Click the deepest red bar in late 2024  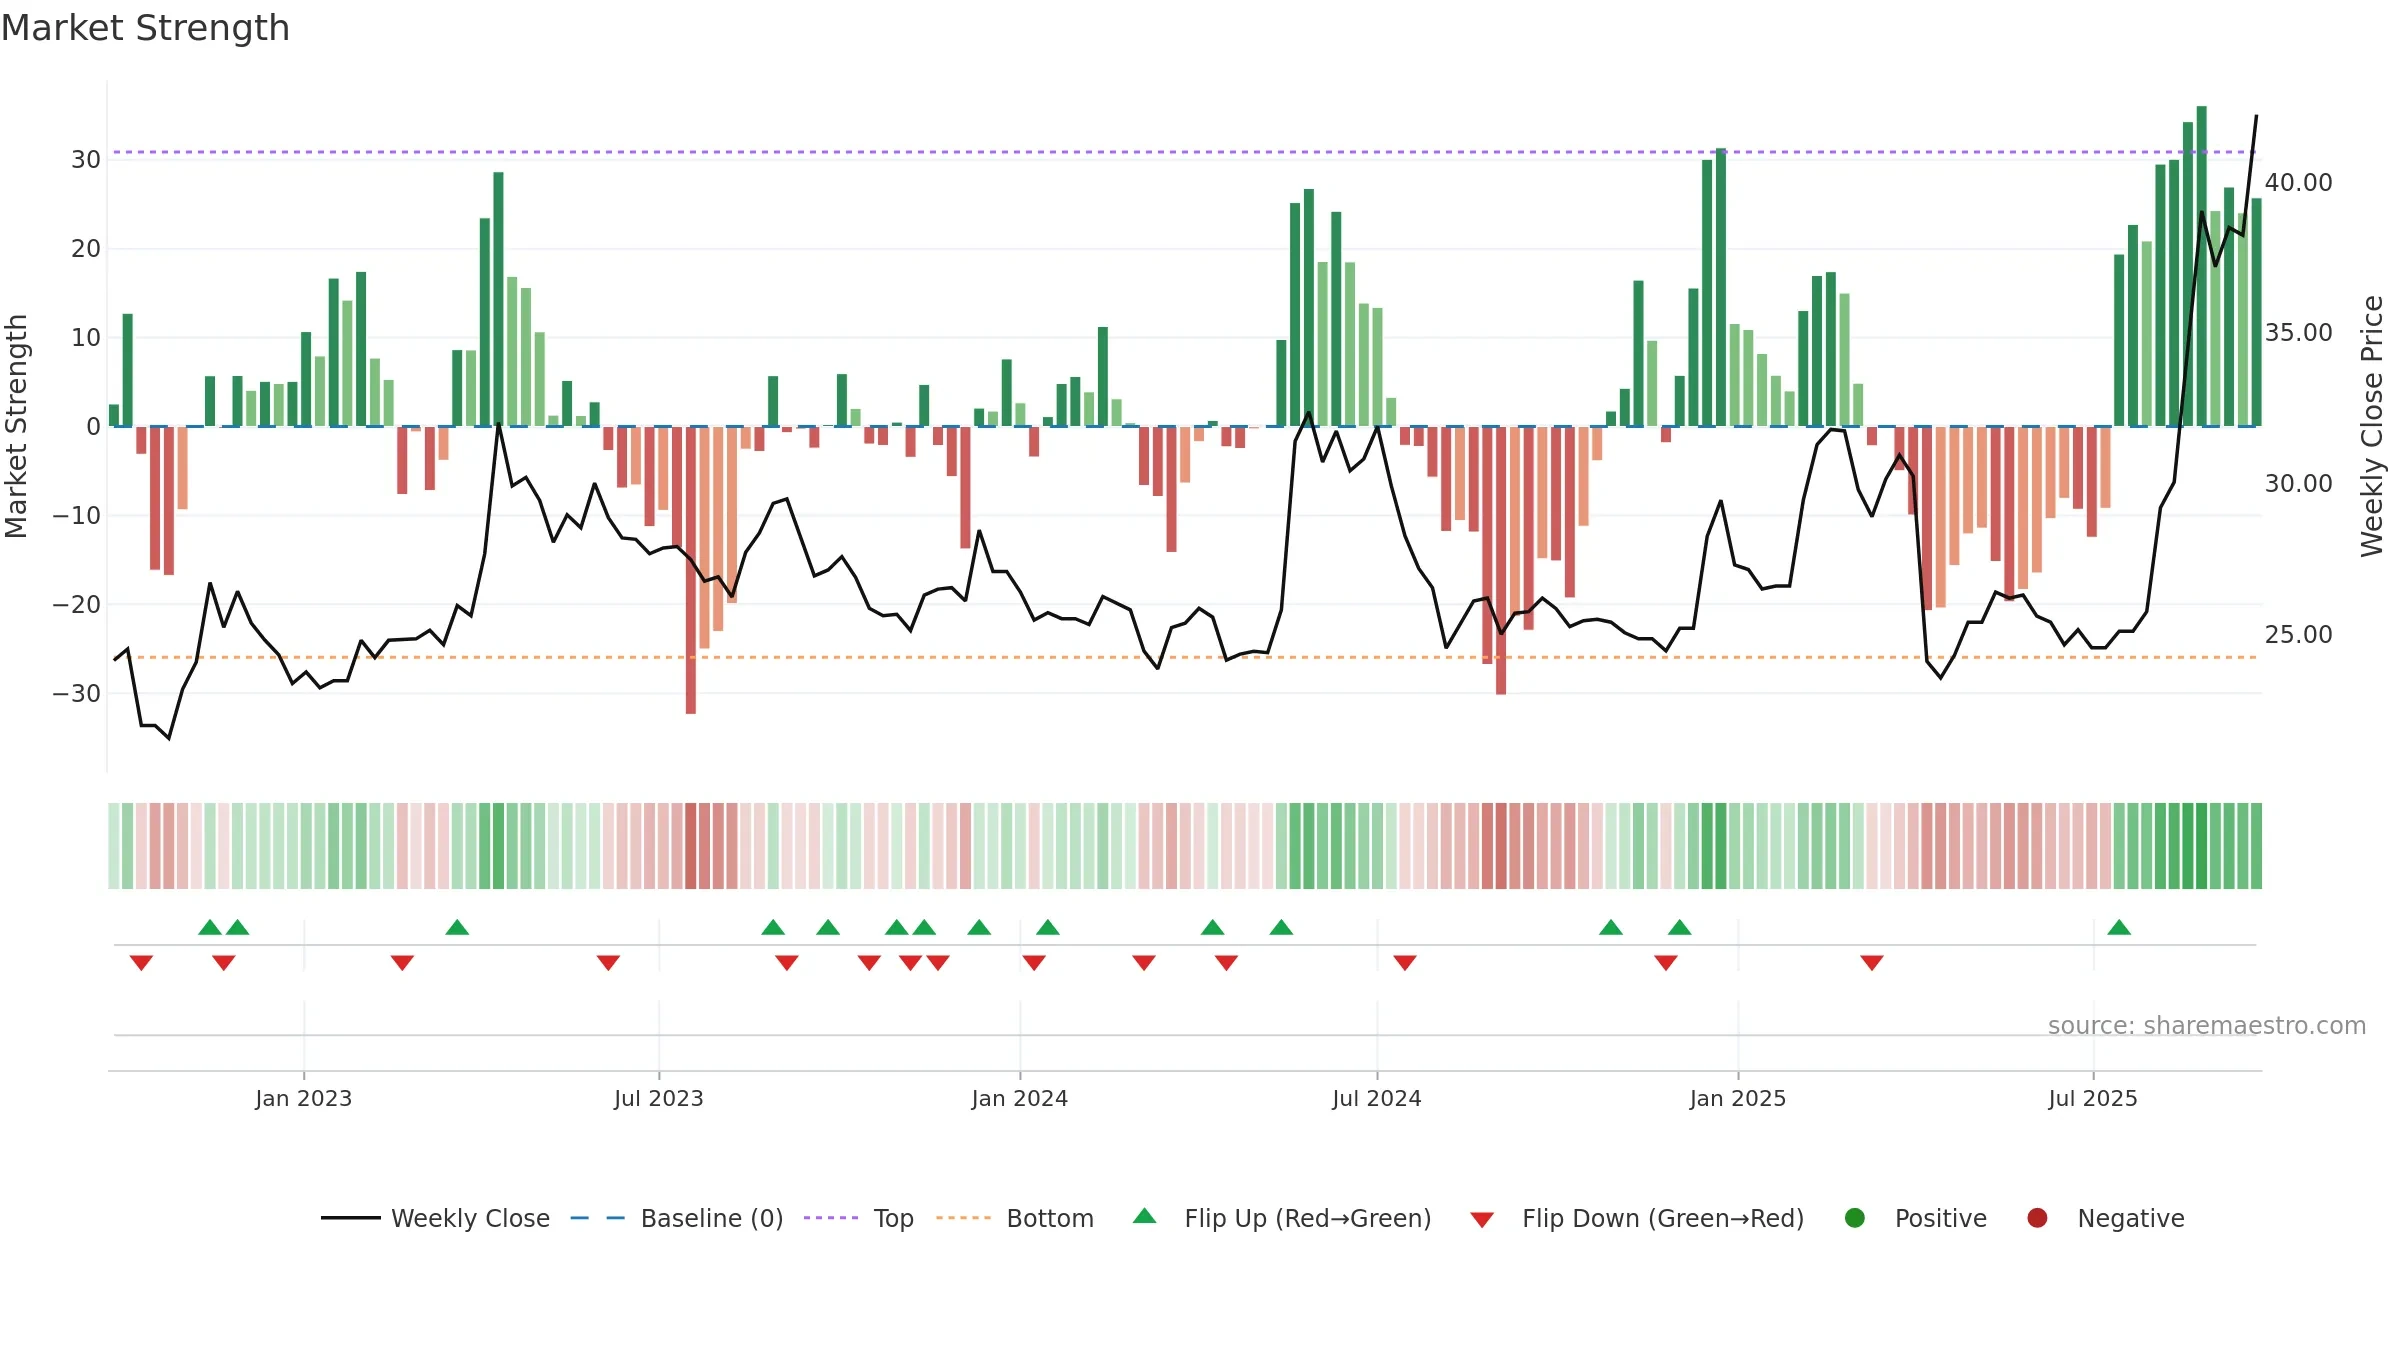(x=1501, y=560)
